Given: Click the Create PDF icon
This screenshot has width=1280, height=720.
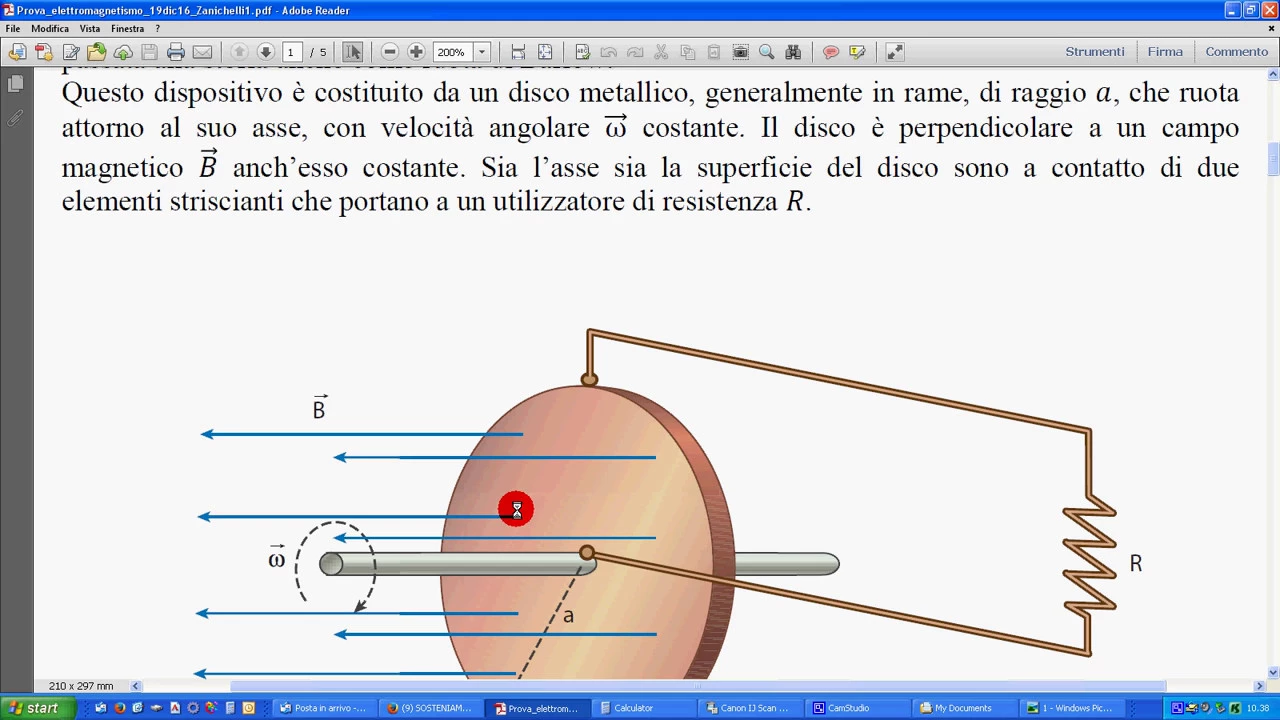Looking at the screenshot, I should 44,52.
